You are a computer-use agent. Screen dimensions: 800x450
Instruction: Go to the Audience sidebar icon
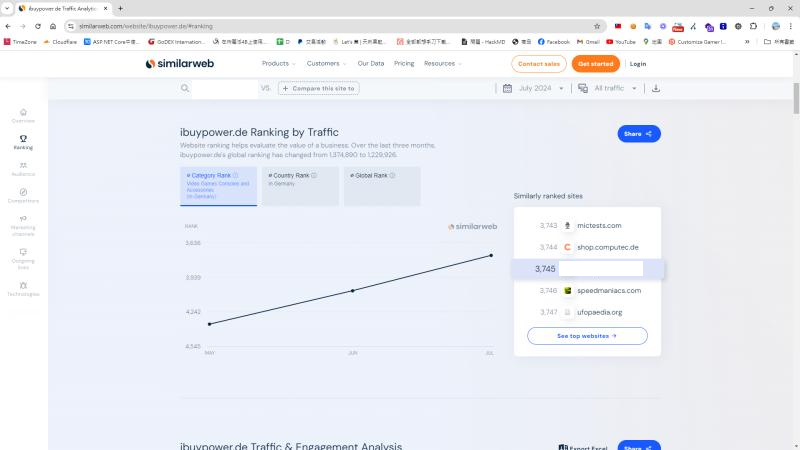[23, 168]
